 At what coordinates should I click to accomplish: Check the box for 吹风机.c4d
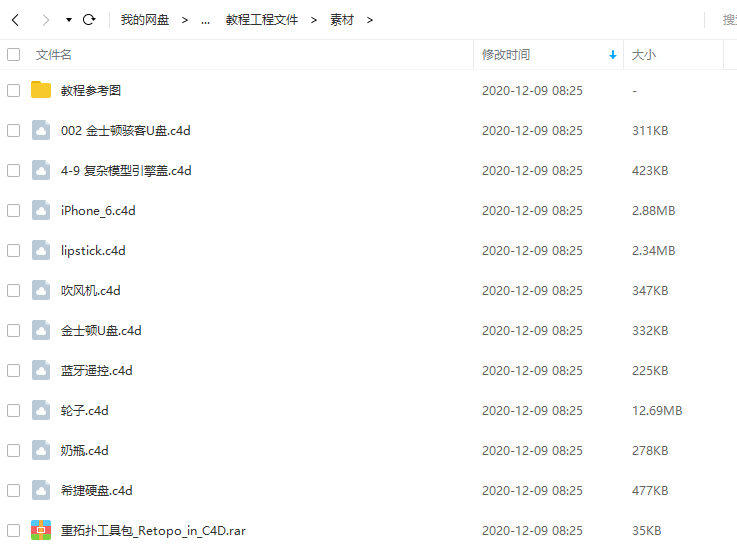pyautogui.click(x=13, y=290)
